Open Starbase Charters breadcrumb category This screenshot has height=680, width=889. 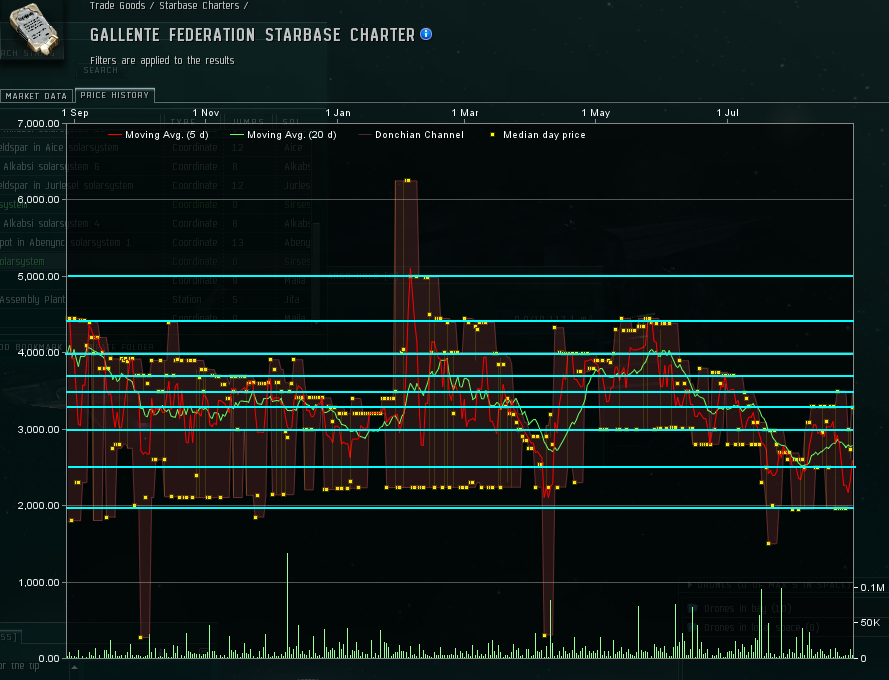click(x=199, y=6)
